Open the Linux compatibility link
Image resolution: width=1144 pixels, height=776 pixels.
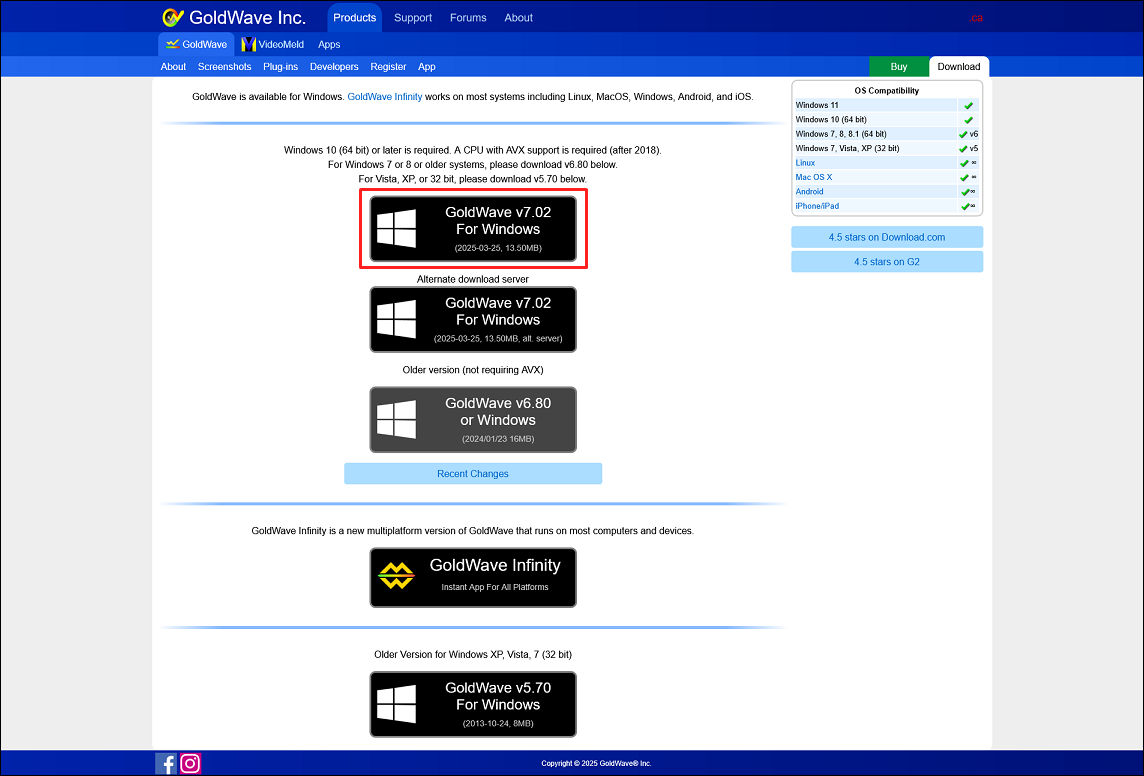[x=805, y=163]
